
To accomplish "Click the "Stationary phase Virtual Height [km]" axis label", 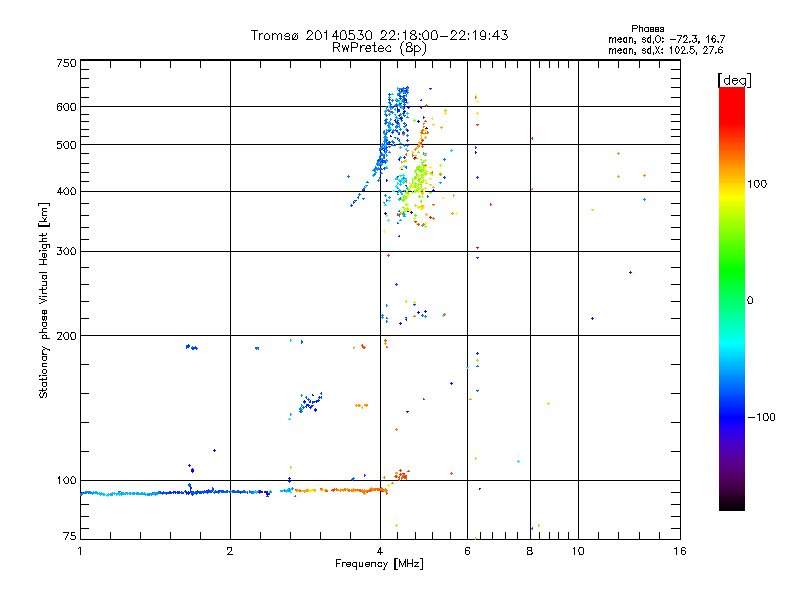I will pos(44,300).
